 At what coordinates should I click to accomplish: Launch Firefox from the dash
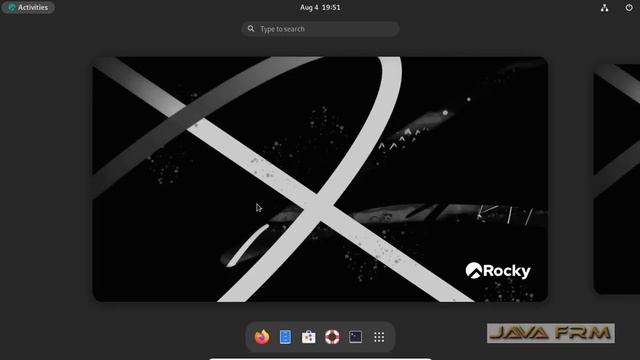(262, 337)
